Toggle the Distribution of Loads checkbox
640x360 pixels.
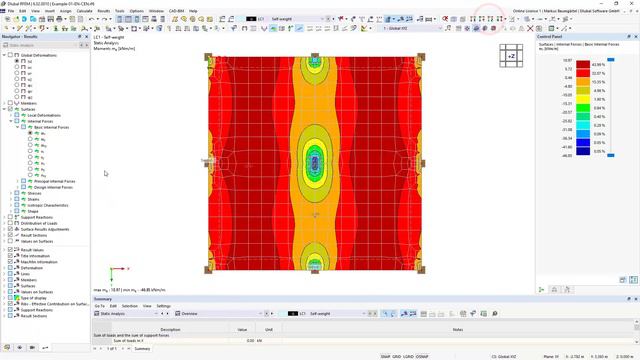(x=10, y=223)
